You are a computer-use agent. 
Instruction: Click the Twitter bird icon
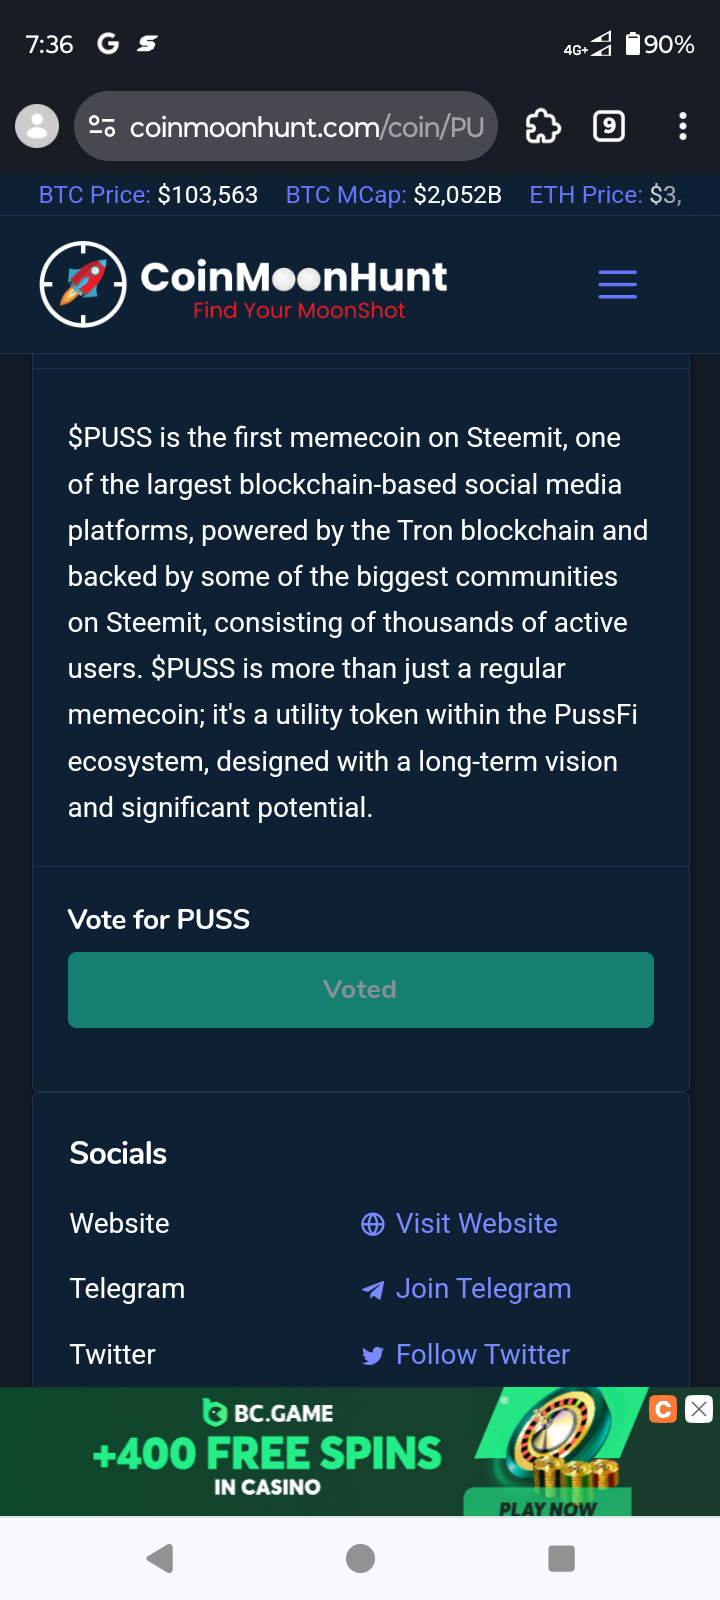373,1356
